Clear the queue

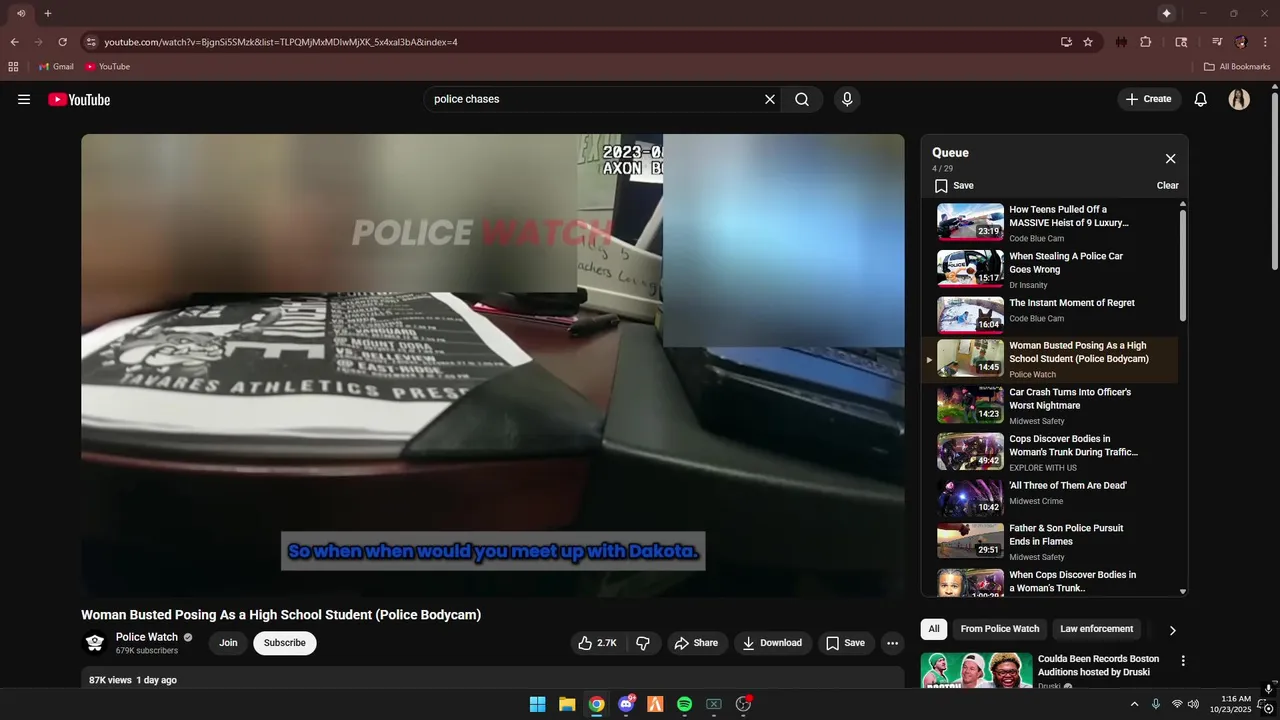coord(1167,186)
